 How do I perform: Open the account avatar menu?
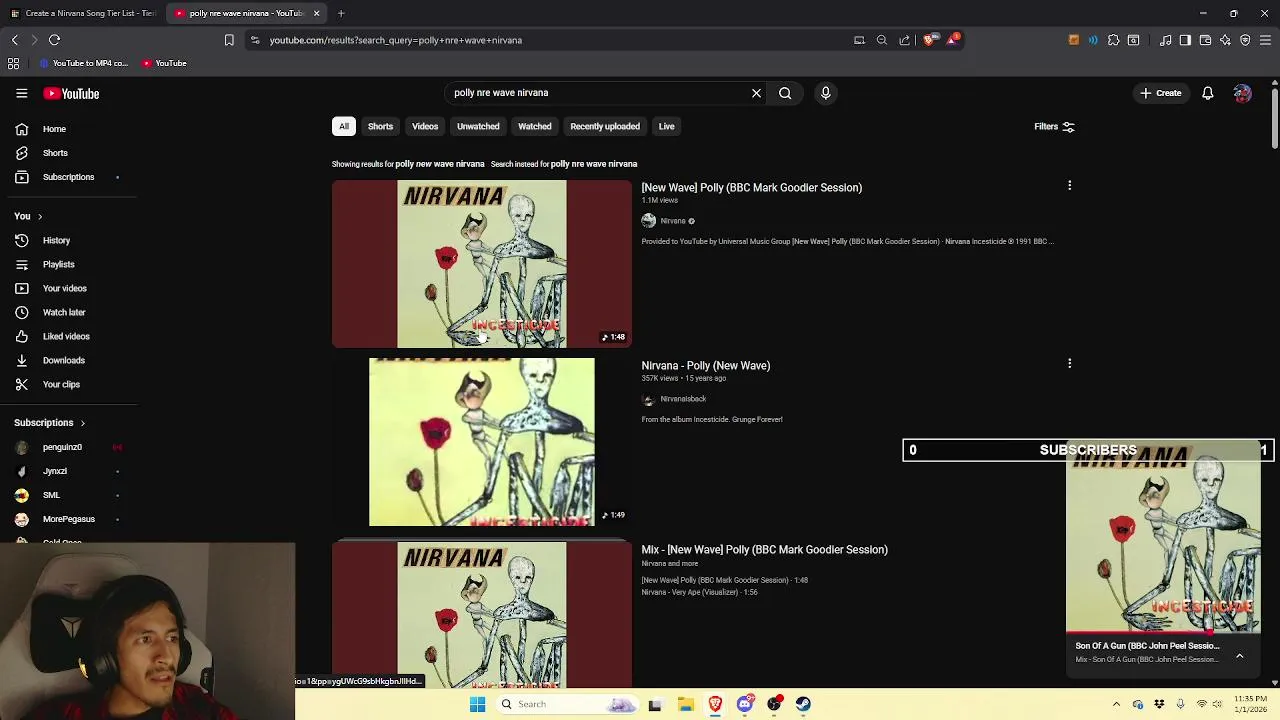[x=1242, y=93]
